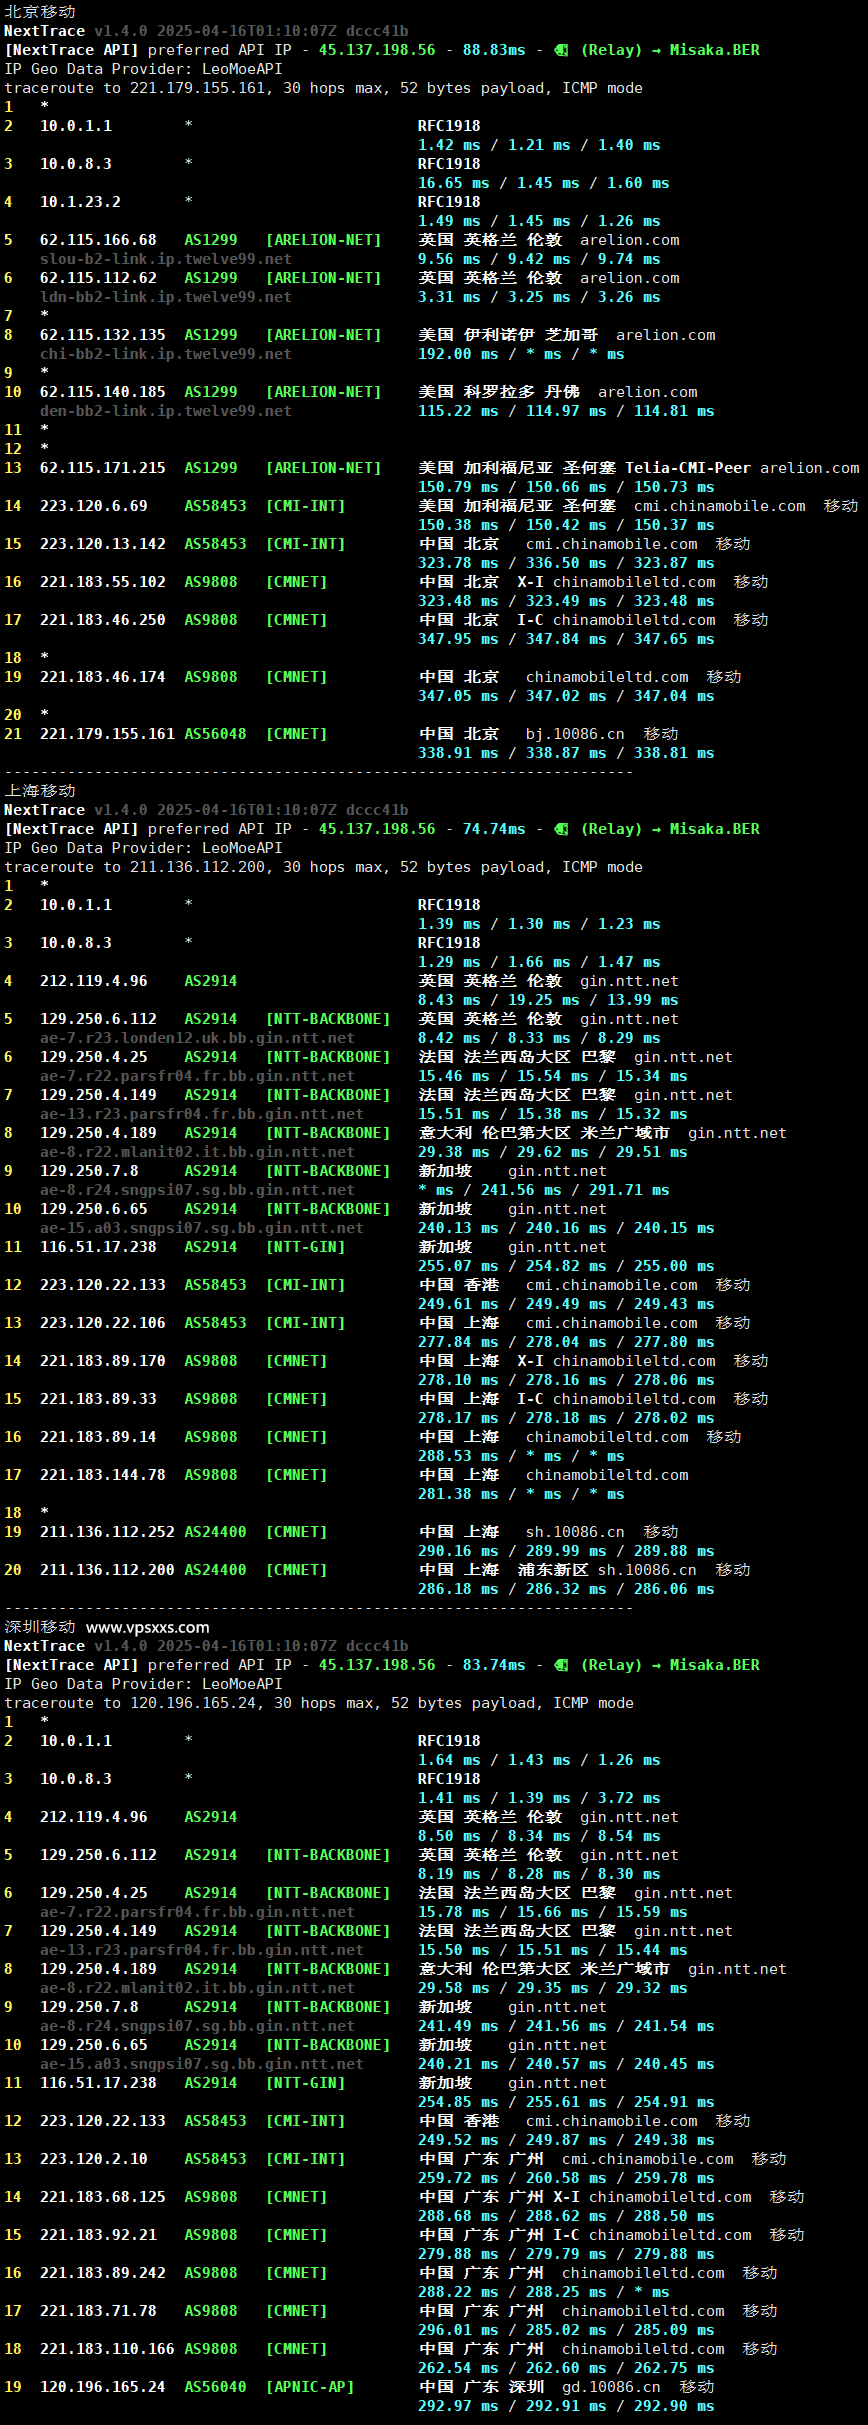This screenshot has height=2425, width=868.
Task: Click hop IP address 221.183.89.170
Action: pos(103,1361)
